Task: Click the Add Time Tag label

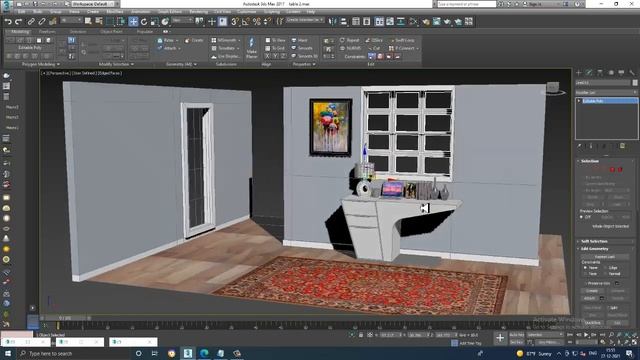Action: pos(470,343)
